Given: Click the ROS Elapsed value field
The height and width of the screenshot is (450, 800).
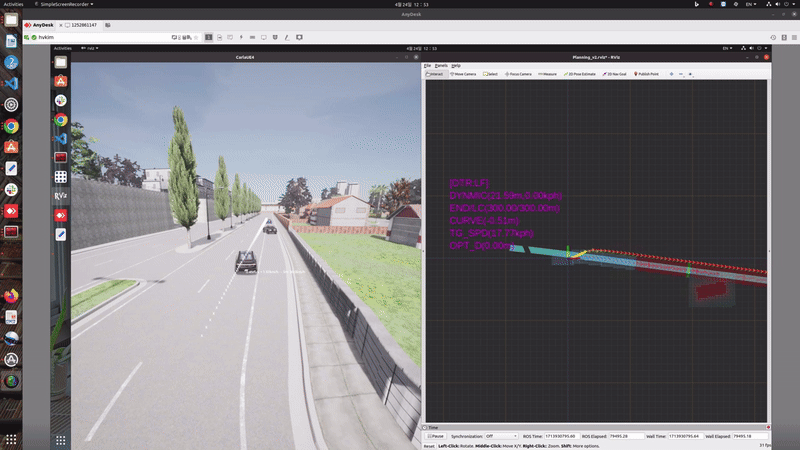Looking at the screenshot, I should [627, 436].
